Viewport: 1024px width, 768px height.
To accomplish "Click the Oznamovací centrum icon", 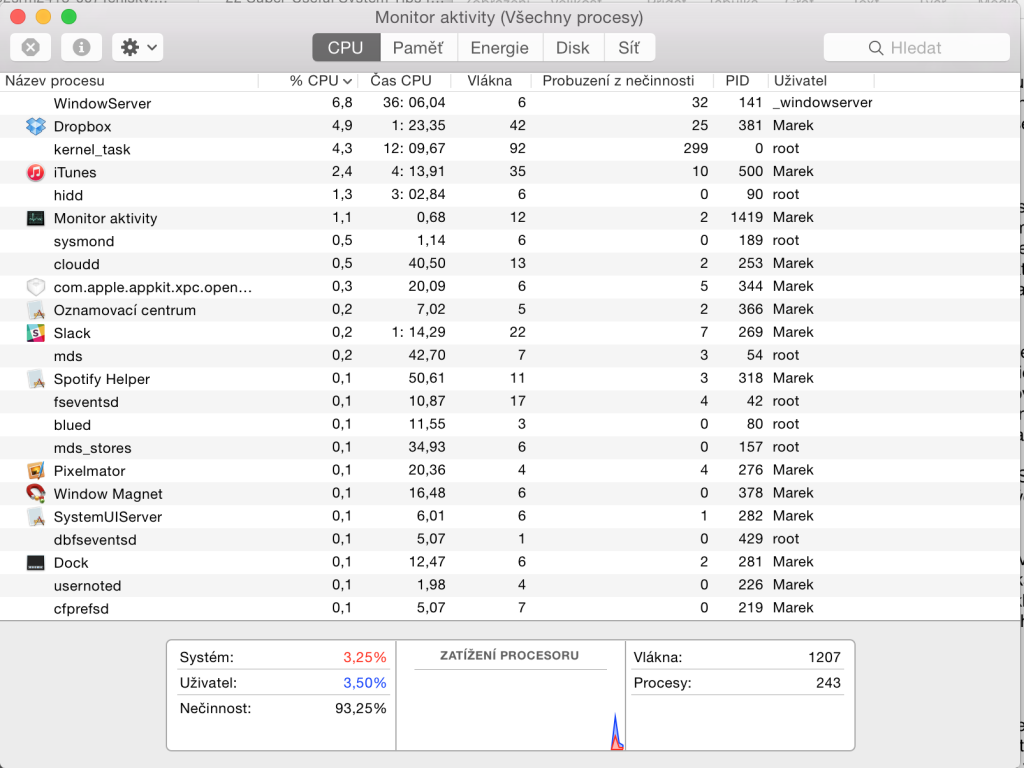I will tap(36, 310).
